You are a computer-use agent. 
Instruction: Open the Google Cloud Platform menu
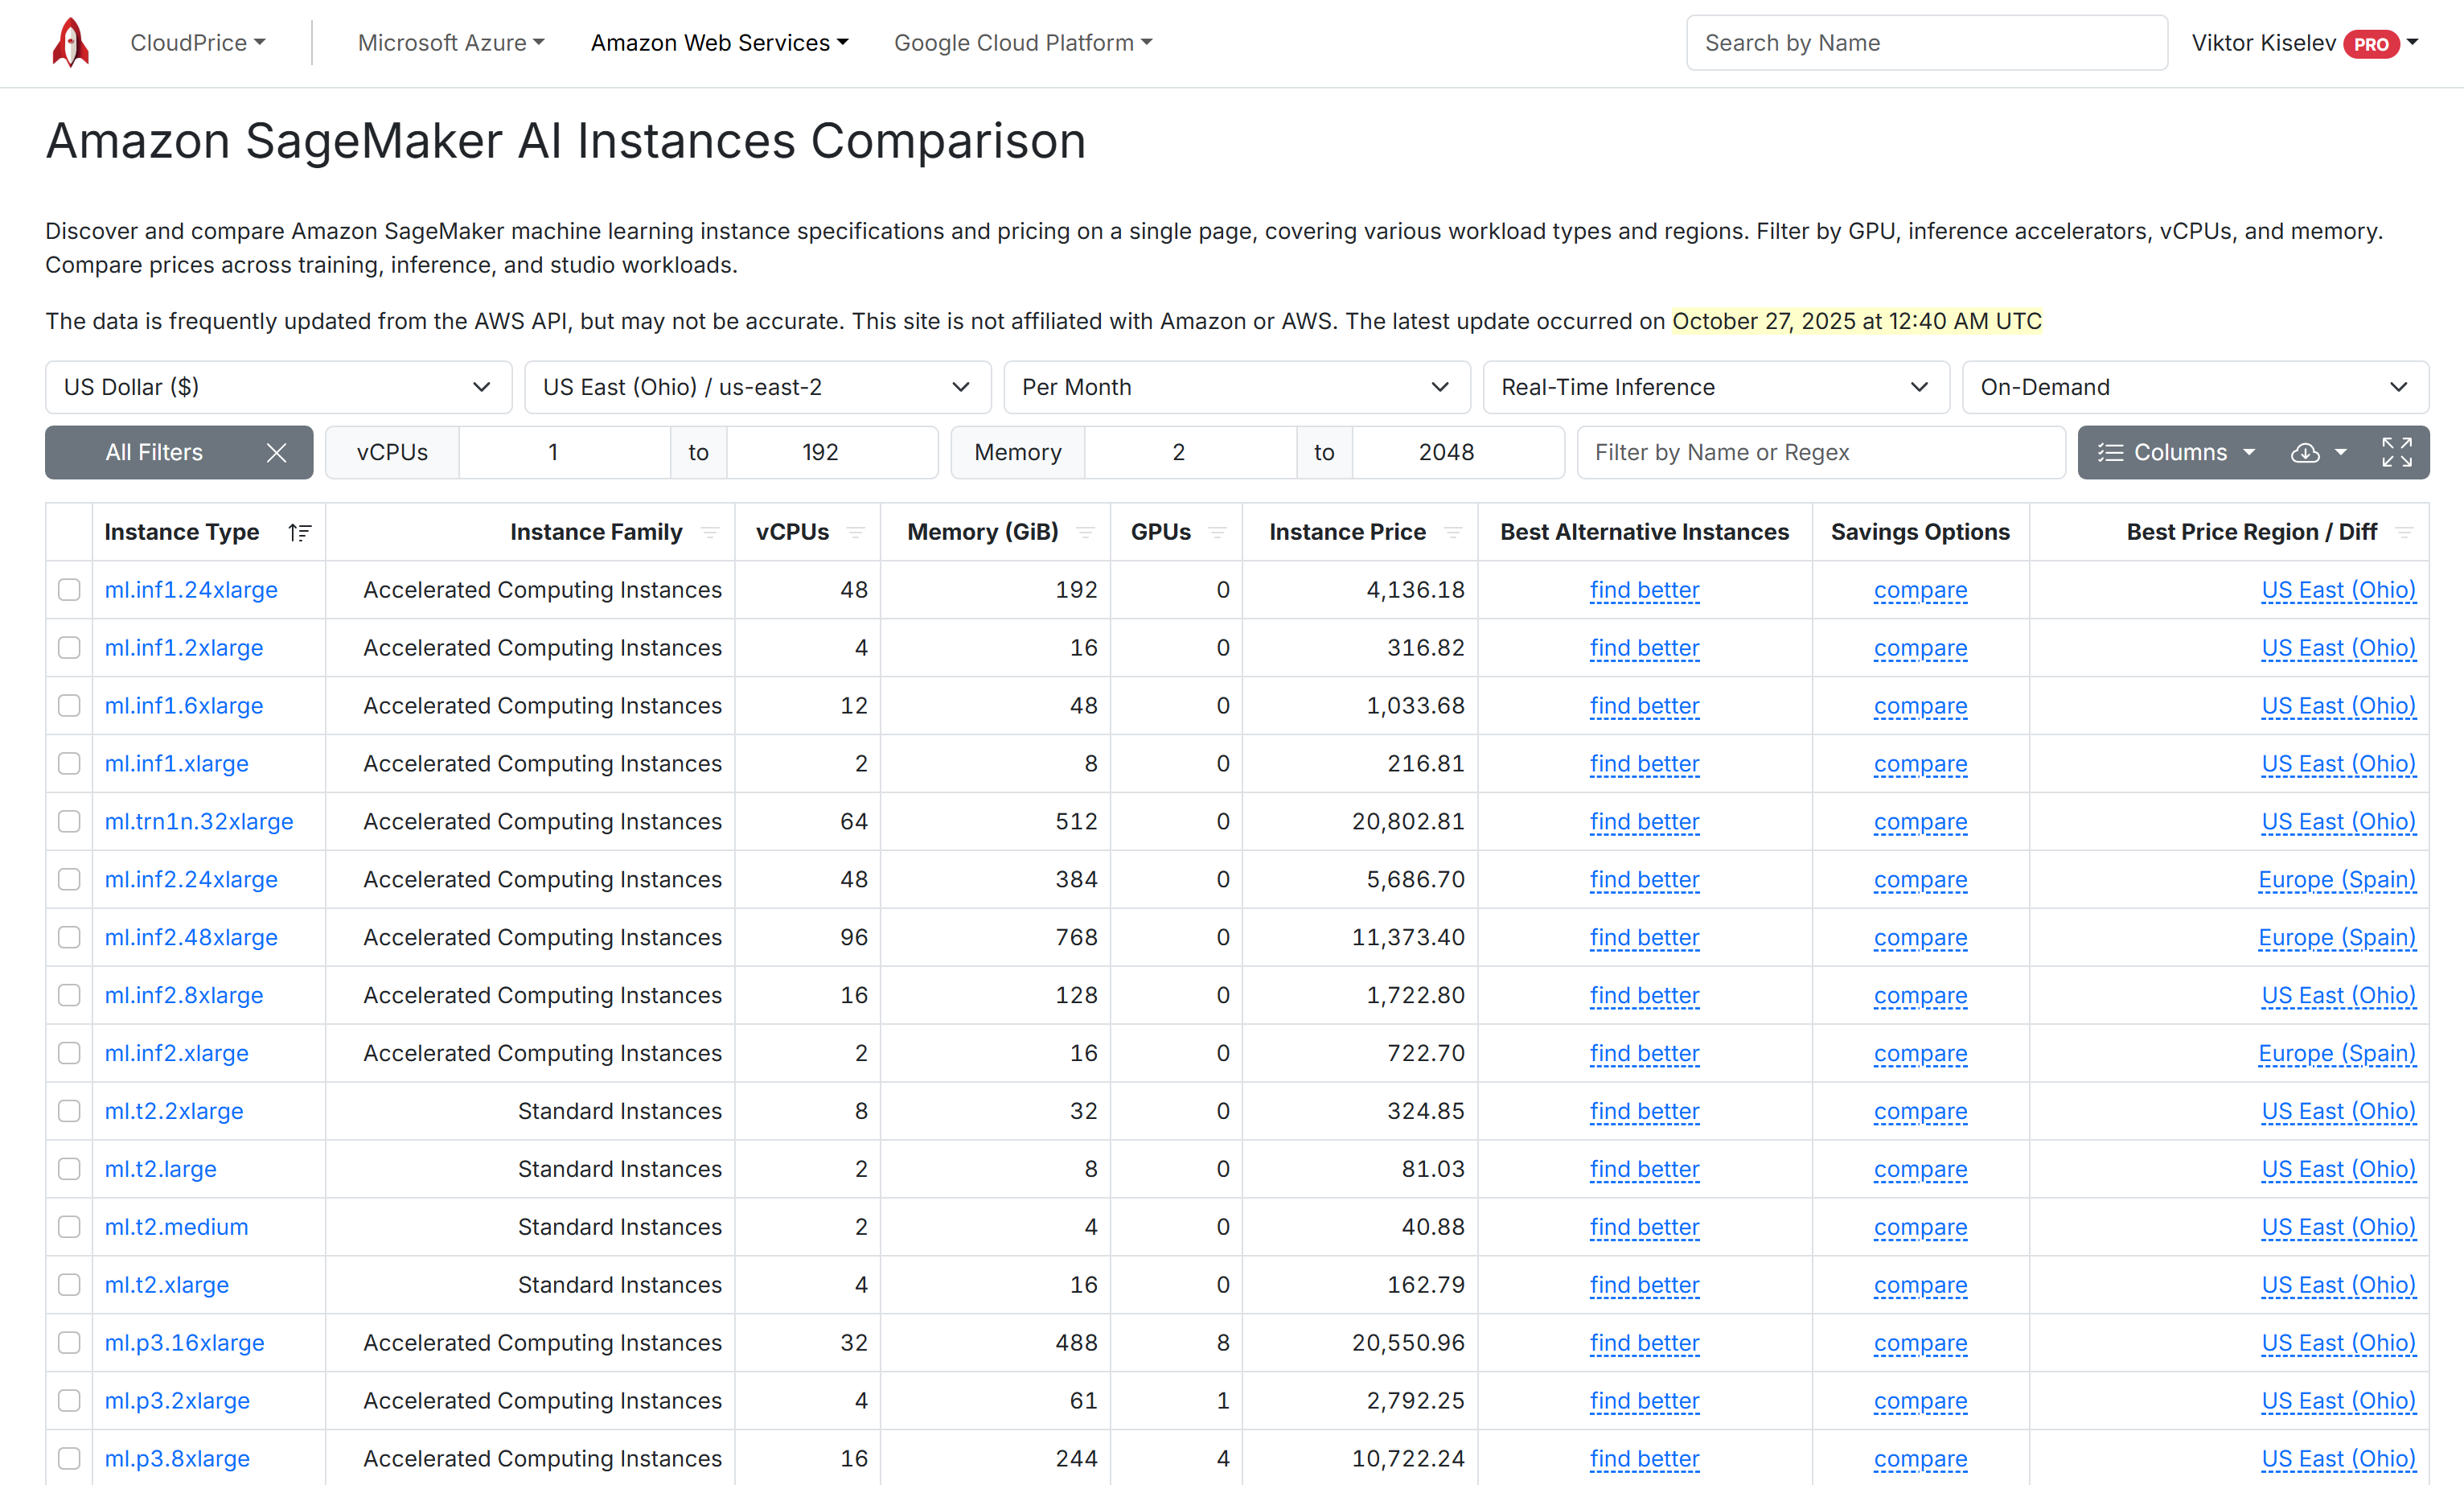pyautogui.click(x=1022, y=43)
